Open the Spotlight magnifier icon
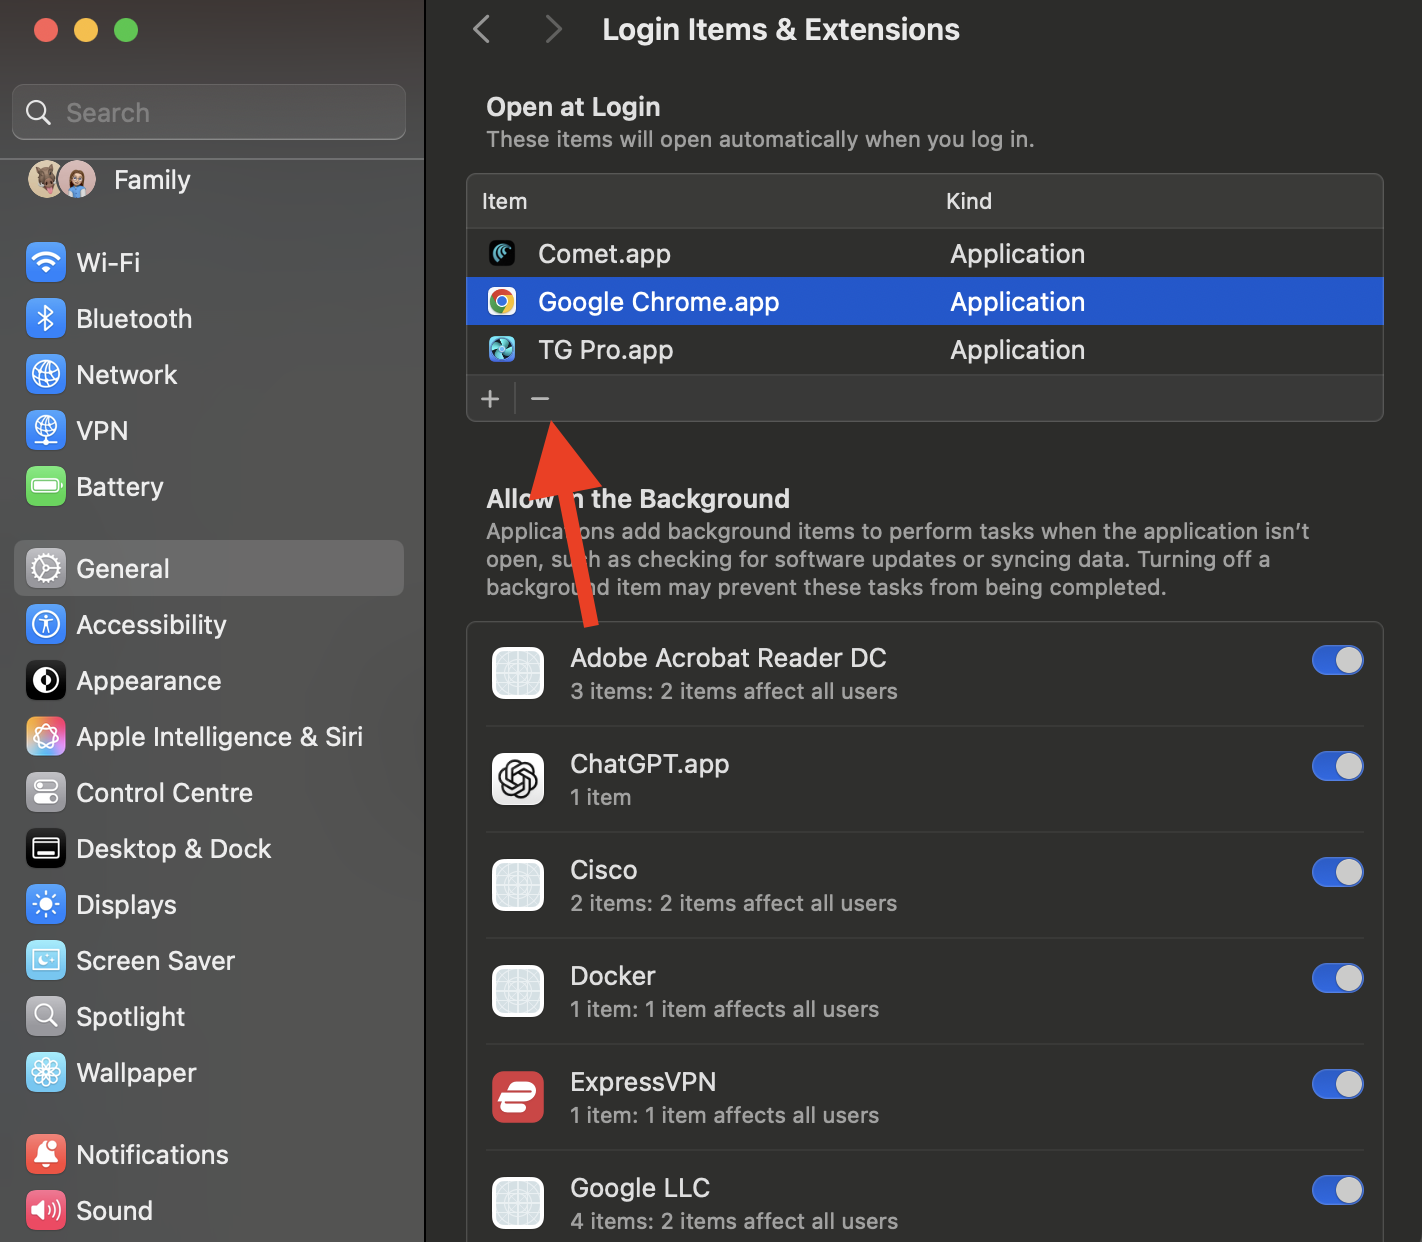1422x1242 pixels. pos(46,1016)
